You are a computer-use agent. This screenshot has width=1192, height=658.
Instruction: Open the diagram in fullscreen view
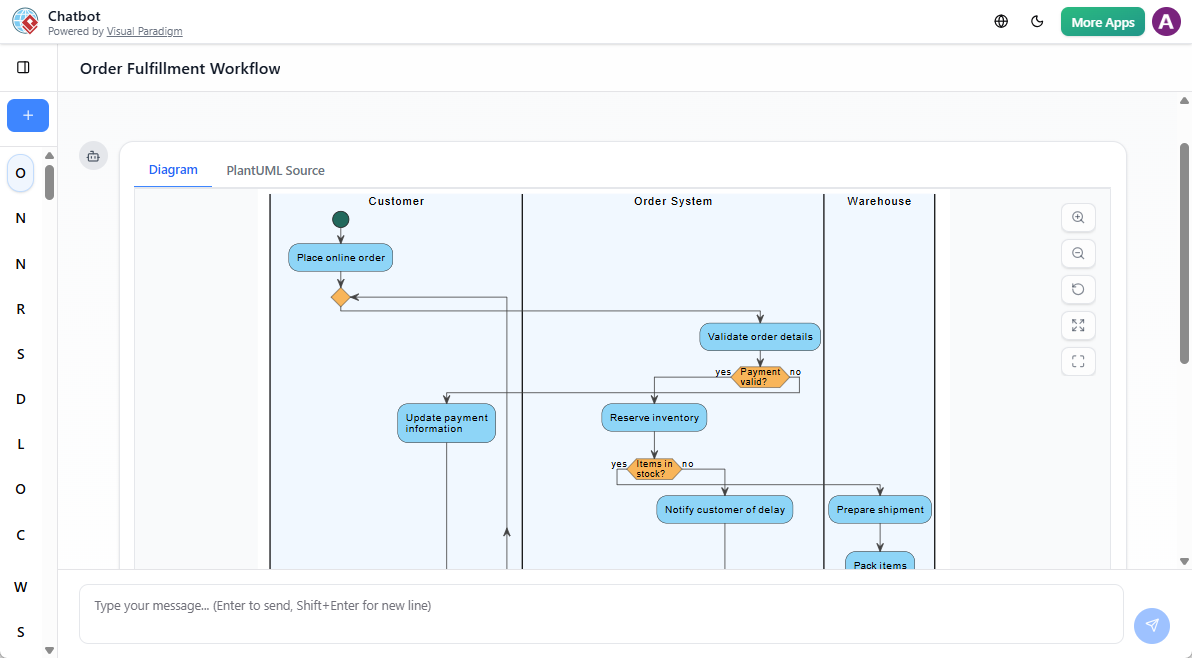[x=1077, y=361]
